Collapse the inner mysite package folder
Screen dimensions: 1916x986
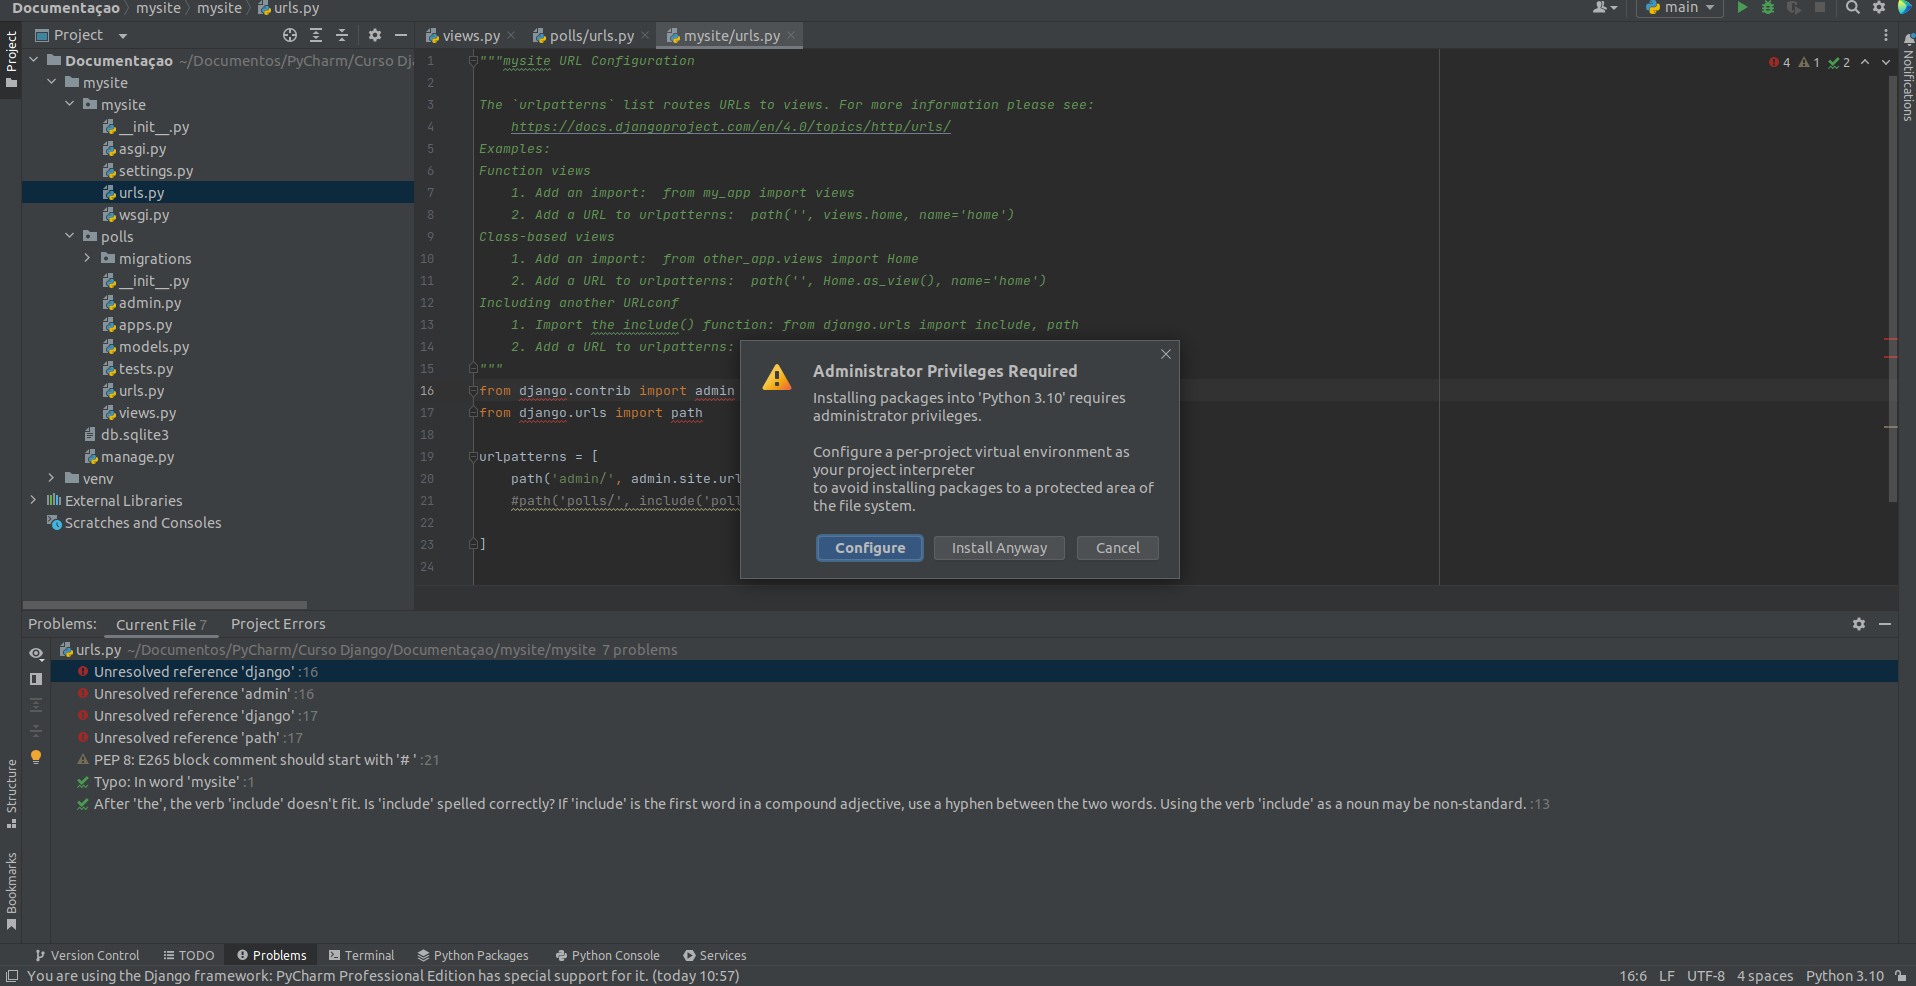coord(70,104)
